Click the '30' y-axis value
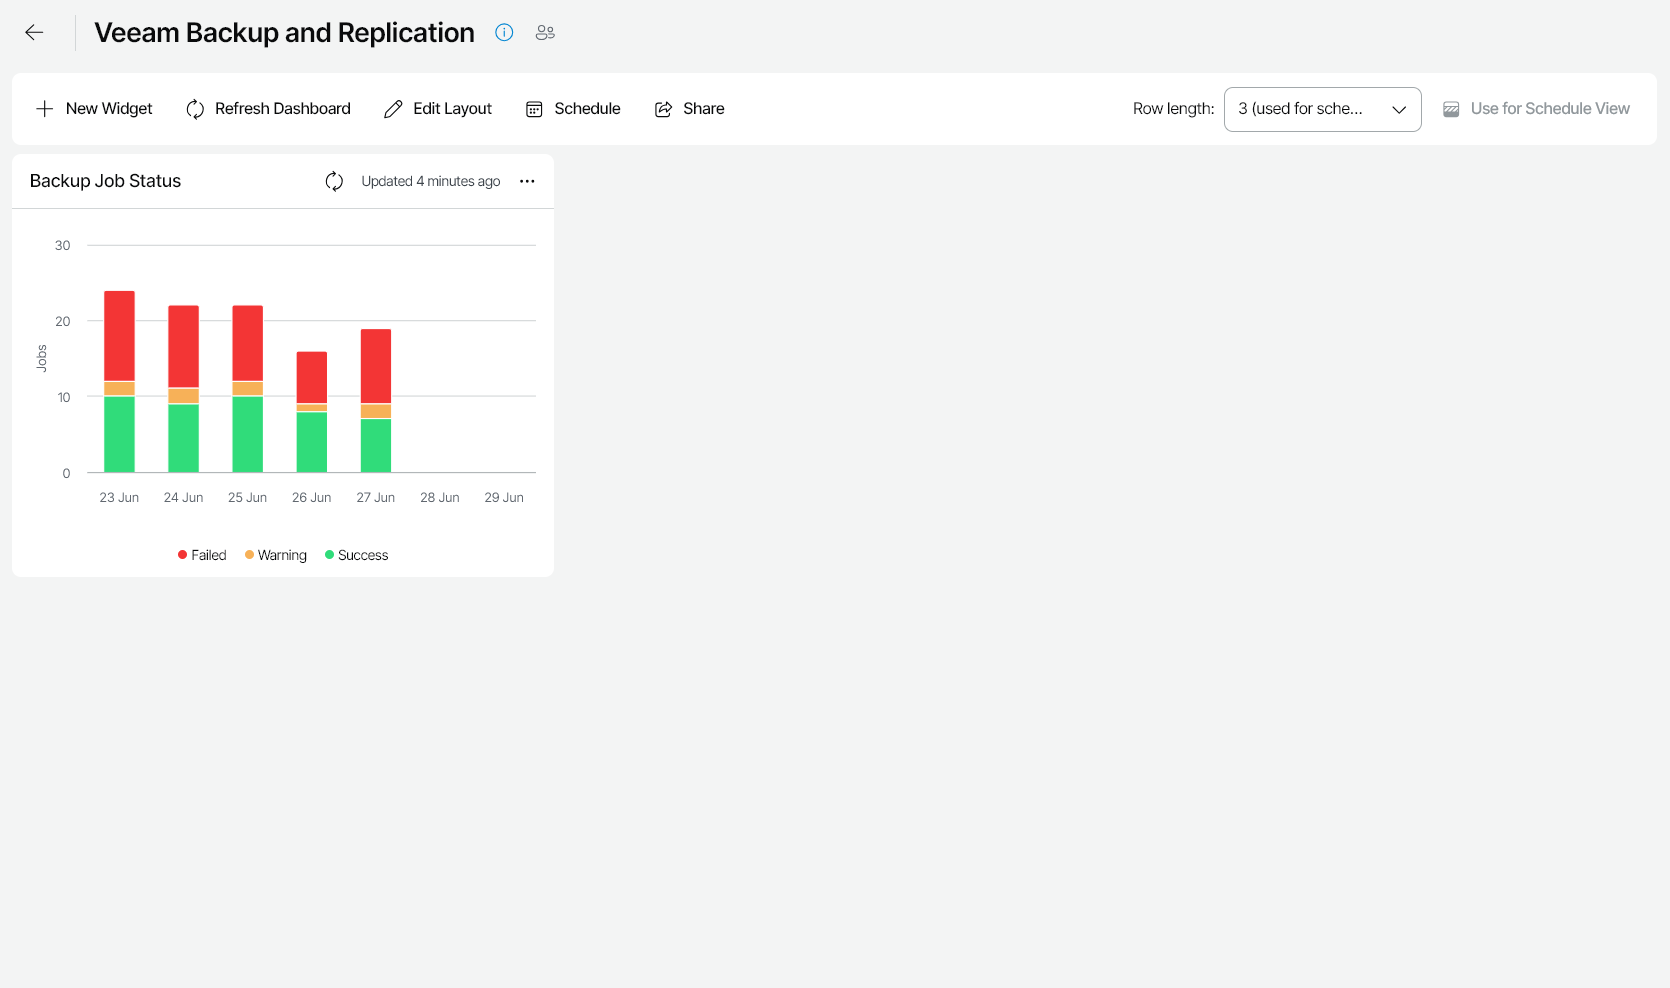 62,245
